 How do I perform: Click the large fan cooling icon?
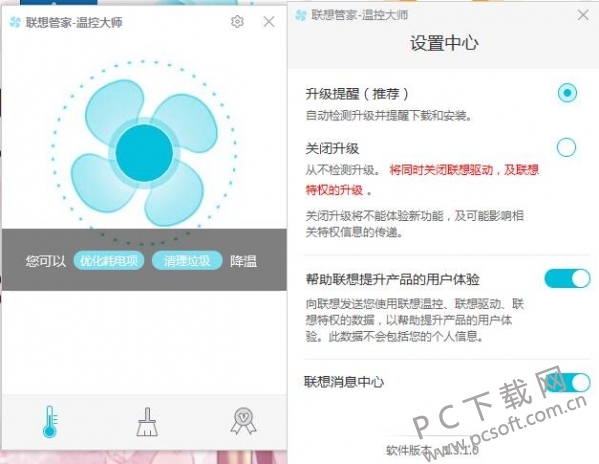click(144, 153)
